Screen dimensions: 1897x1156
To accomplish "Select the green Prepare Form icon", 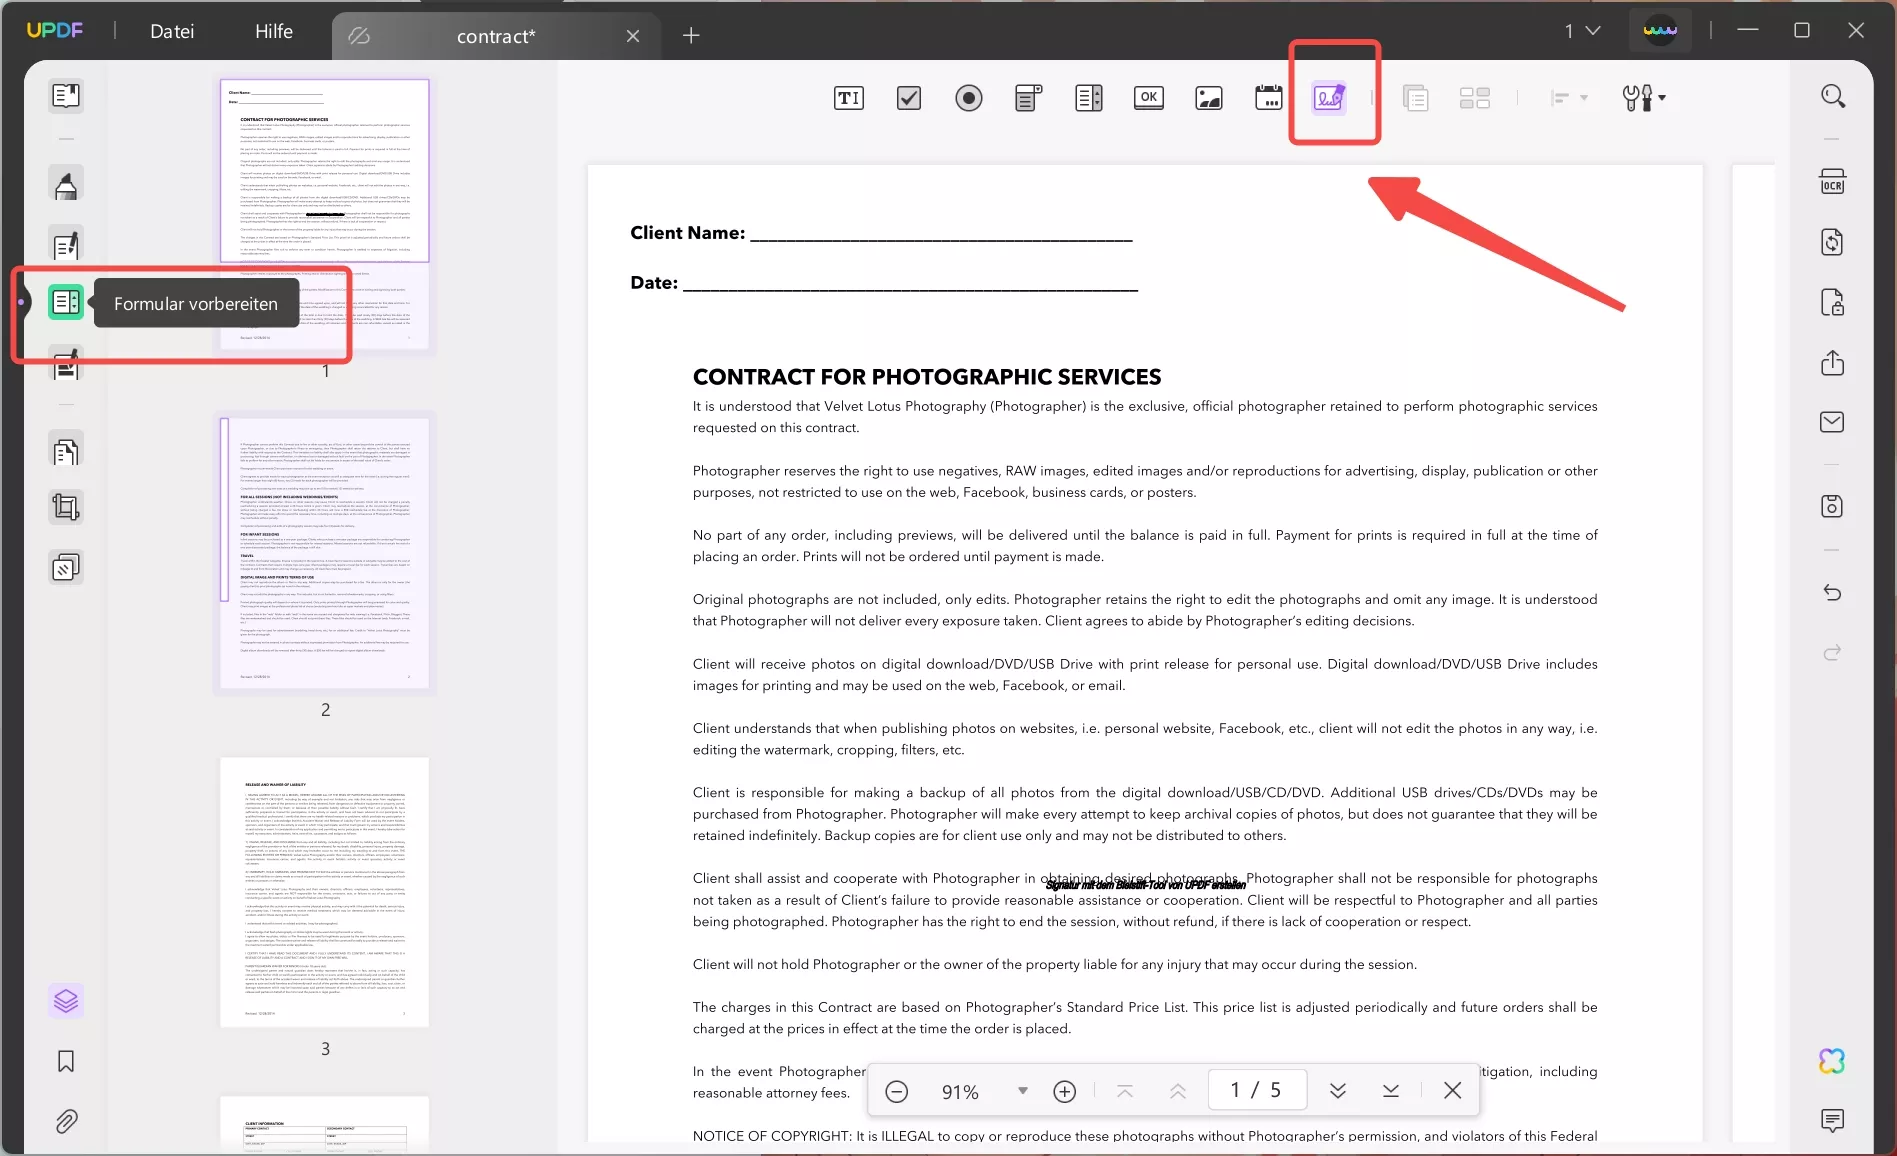I will 66,302.
